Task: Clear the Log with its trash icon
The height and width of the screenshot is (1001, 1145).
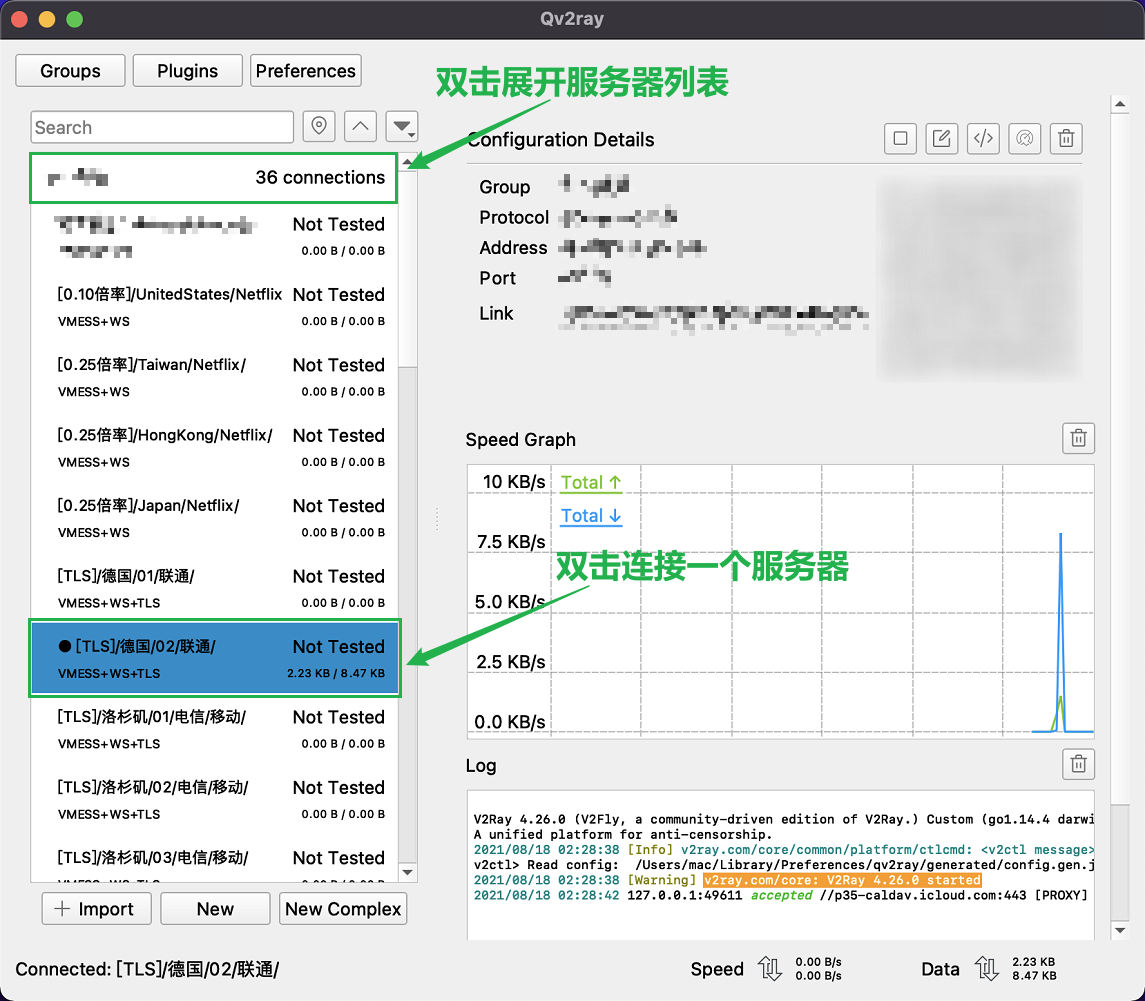Action: [1078, 764]
